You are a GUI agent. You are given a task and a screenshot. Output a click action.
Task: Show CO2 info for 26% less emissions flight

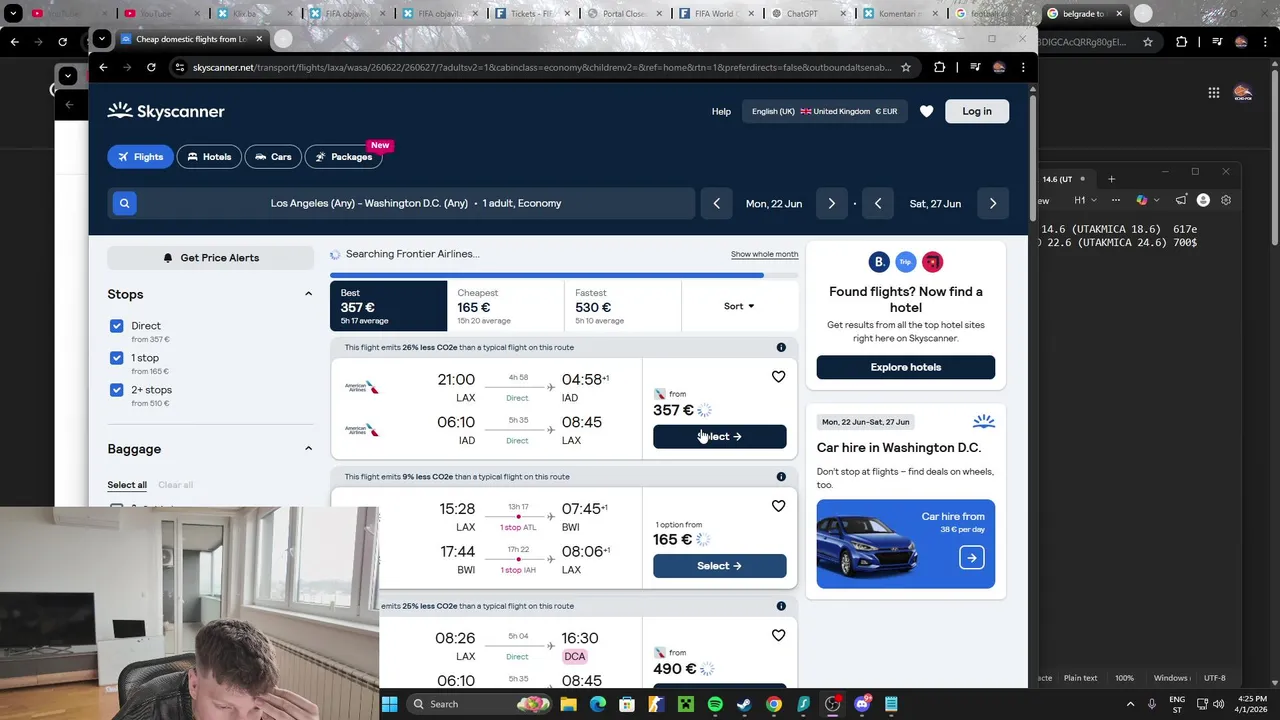pyautogui.click(x=781, y=347)
